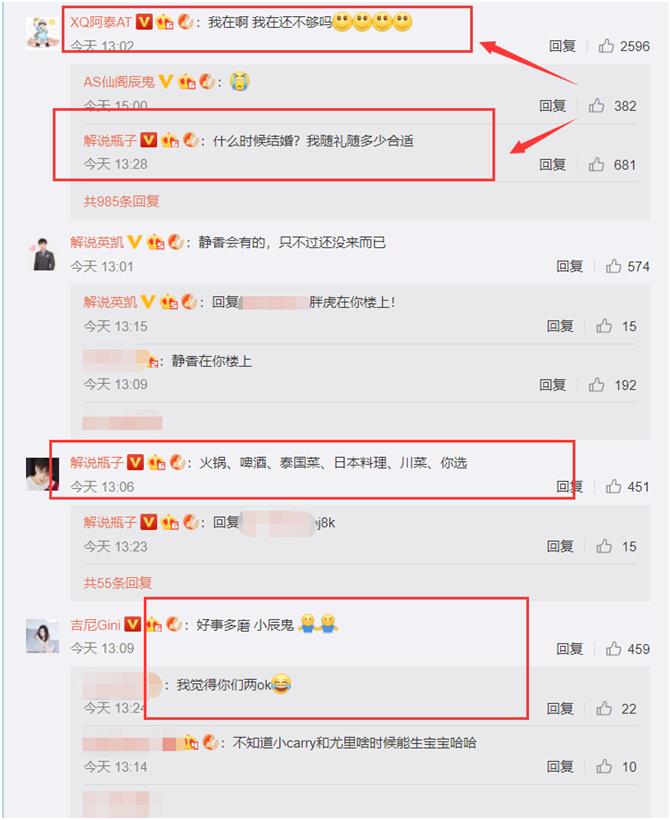Screen dimensions: 671x820
Task: Expand all 55 replies
Action: tap(118, 583)
